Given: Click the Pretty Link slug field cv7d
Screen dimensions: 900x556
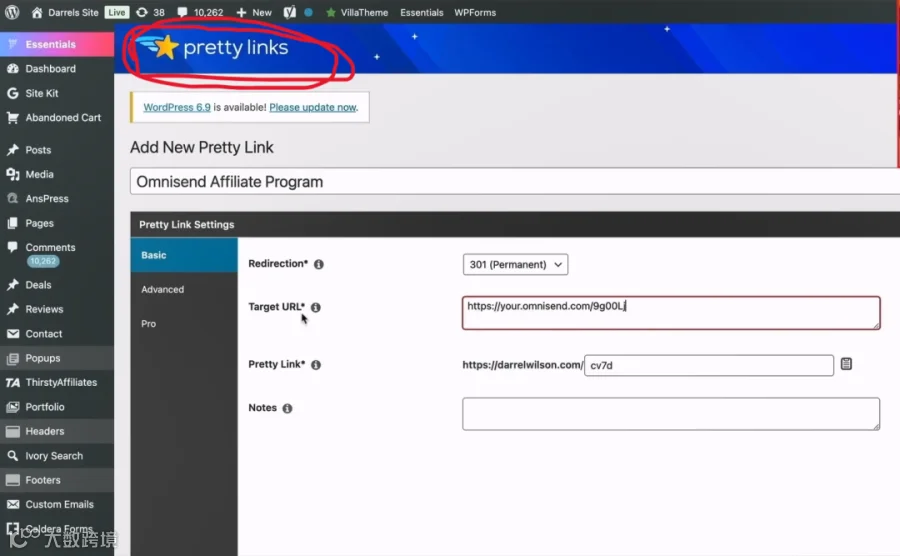Looking at the screenshot, I should pyautogui.click(x=709, y=366).
